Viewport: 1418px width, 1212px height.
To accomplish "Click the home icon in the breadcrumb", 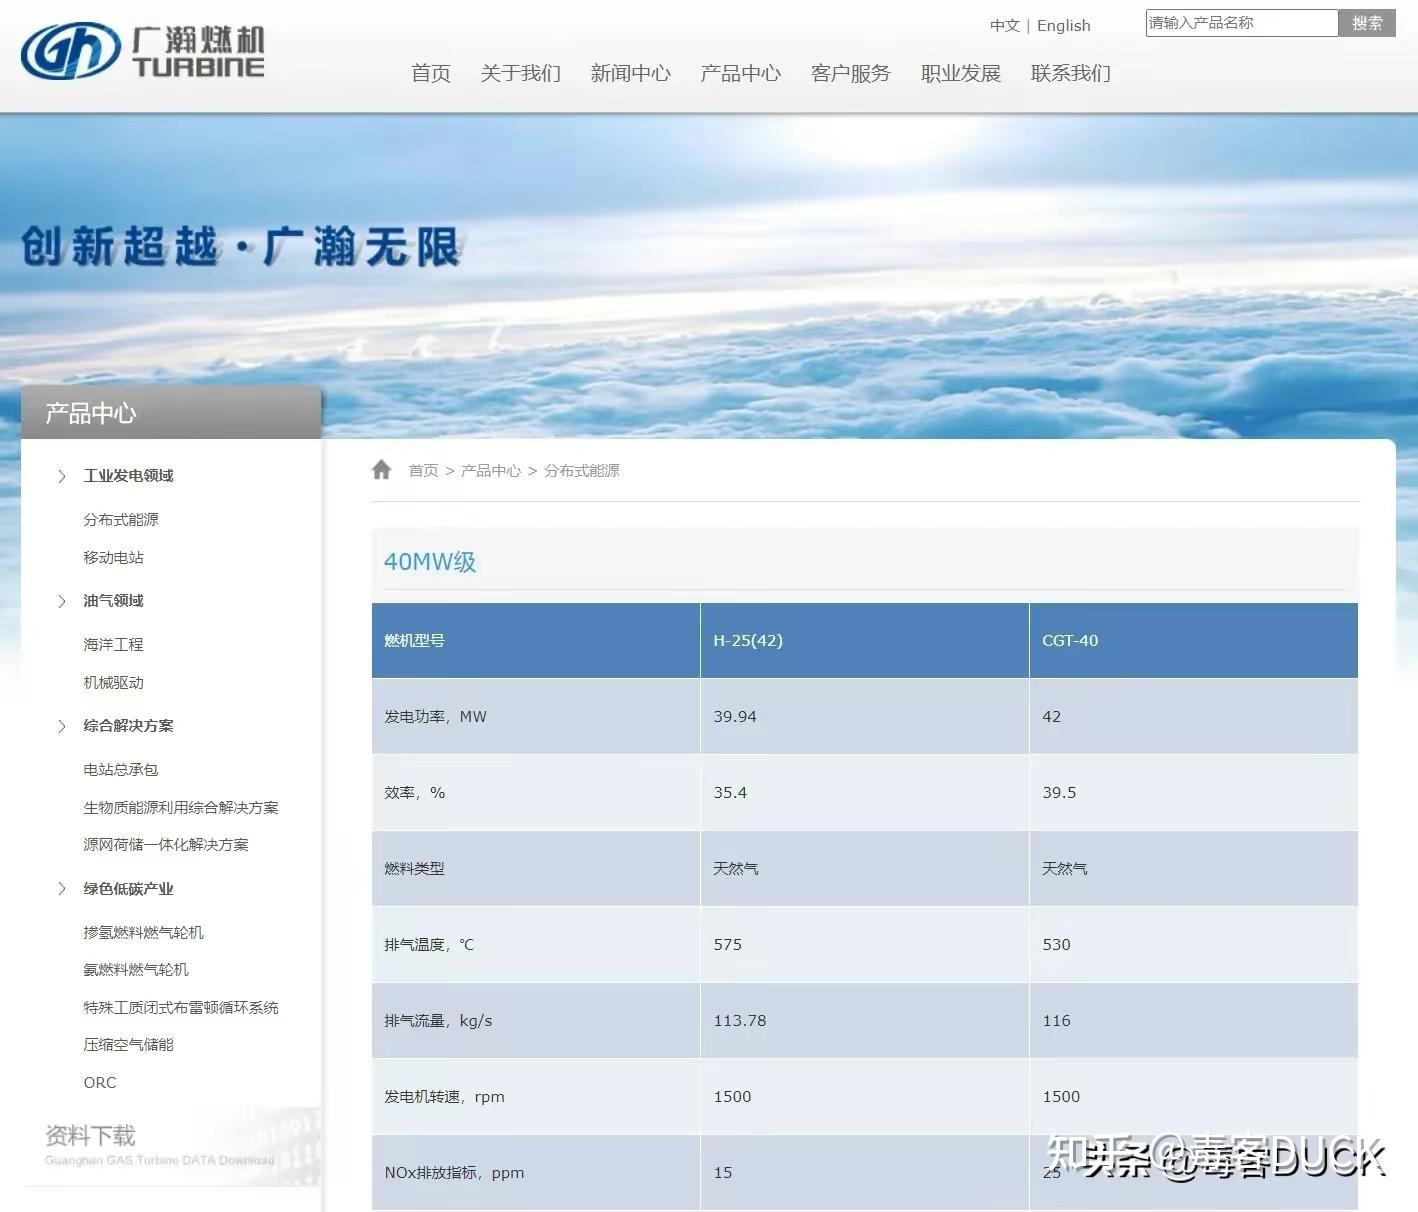I will point(382,468).
